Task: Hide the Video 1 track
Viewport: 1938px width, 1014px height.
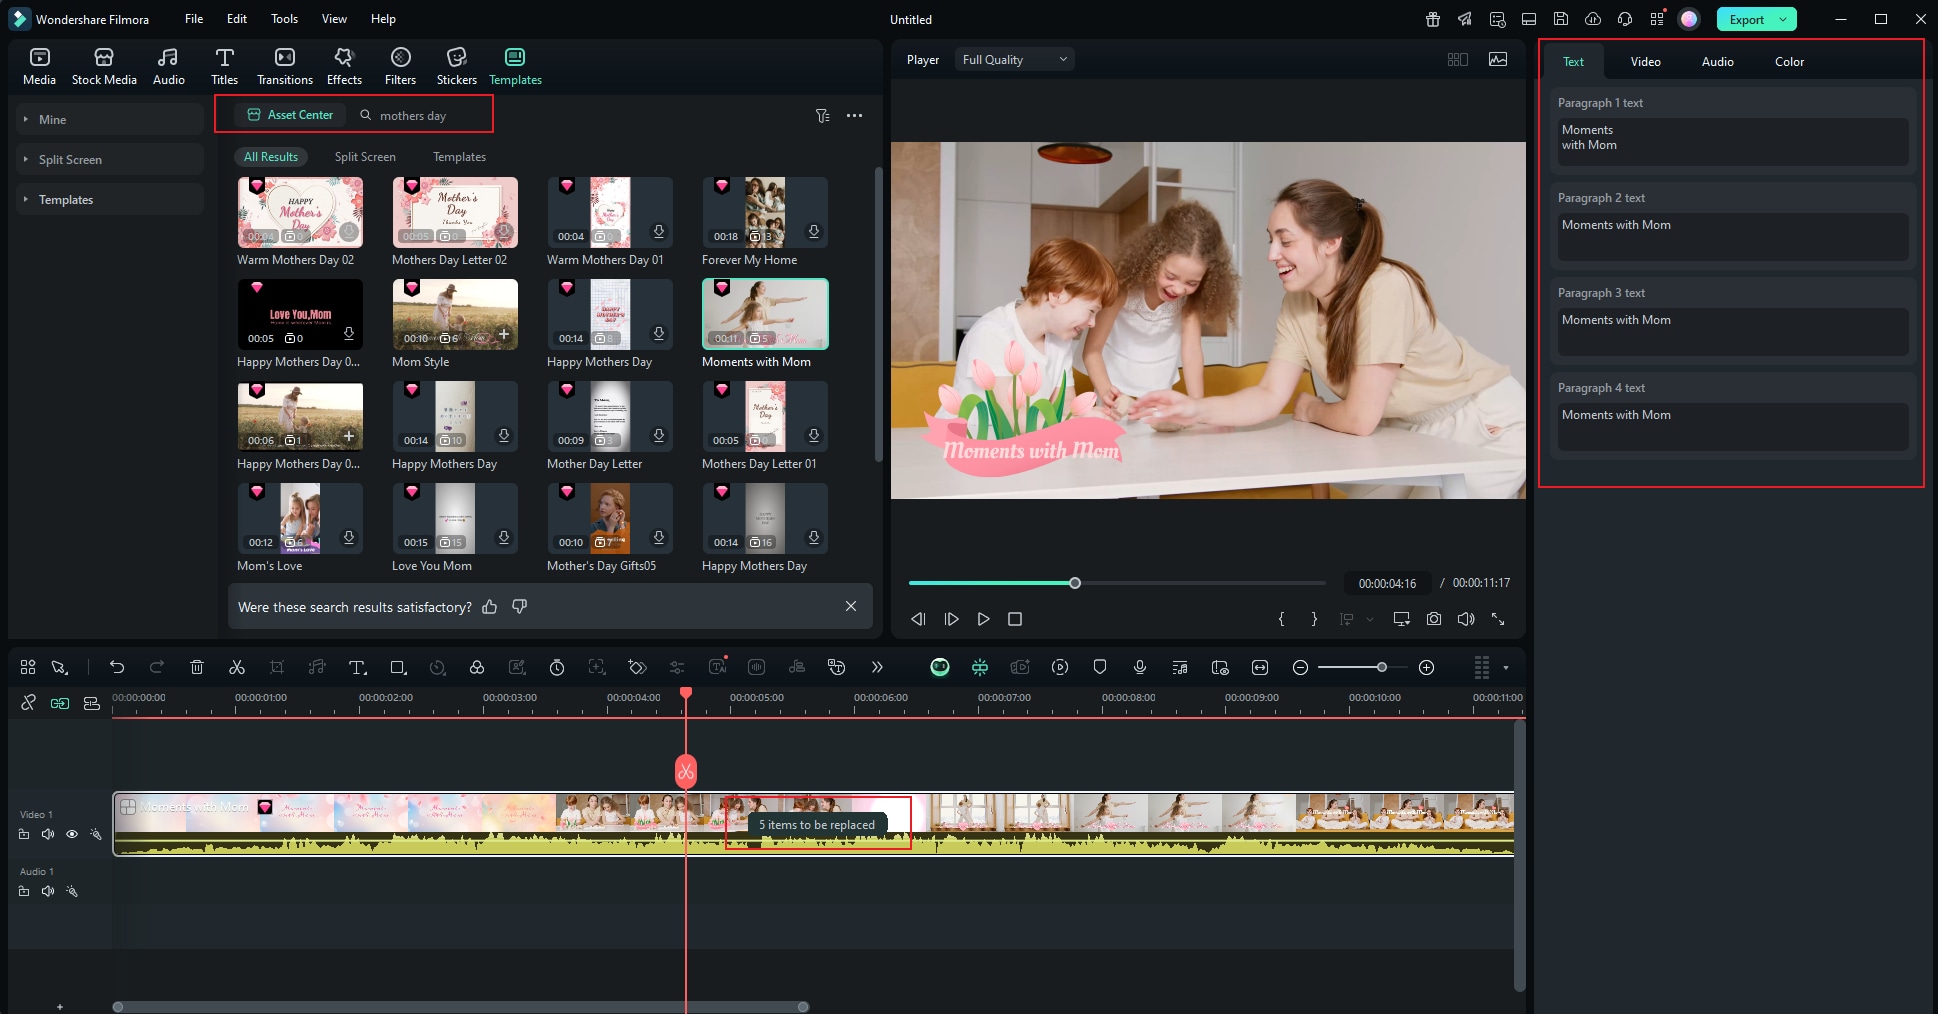Action: coord(72,834)
